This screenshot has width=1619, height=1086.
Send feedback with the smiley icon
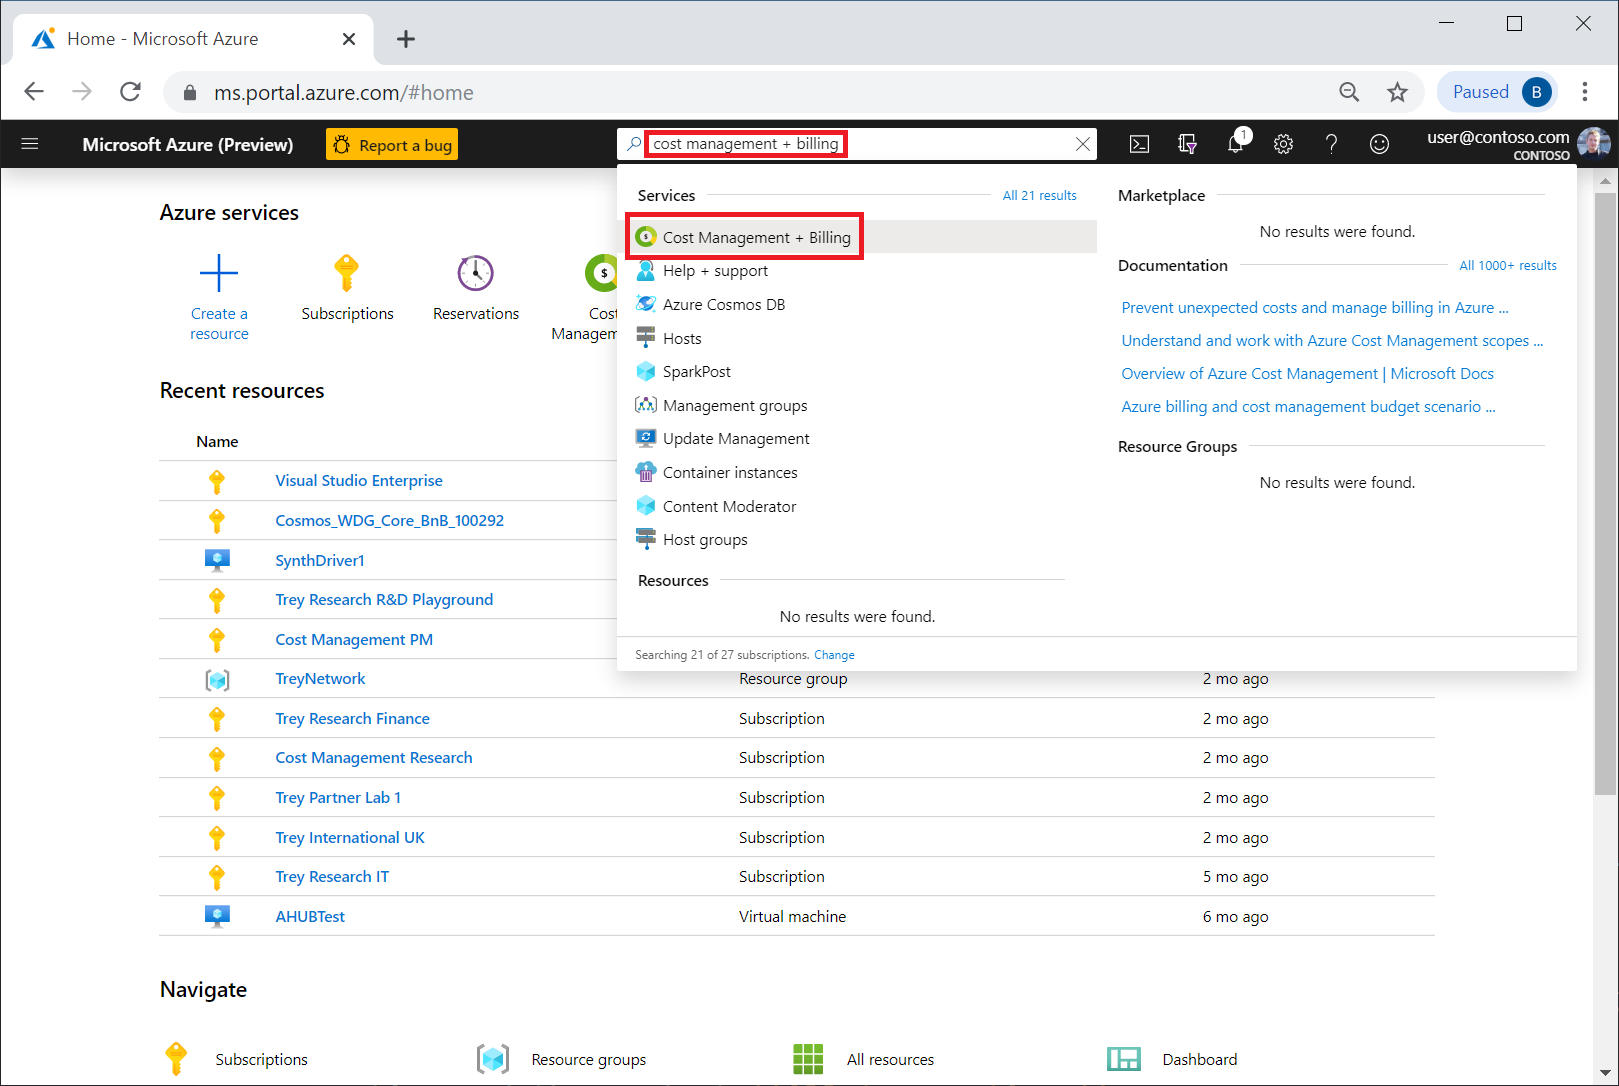tap(1379, 144)
